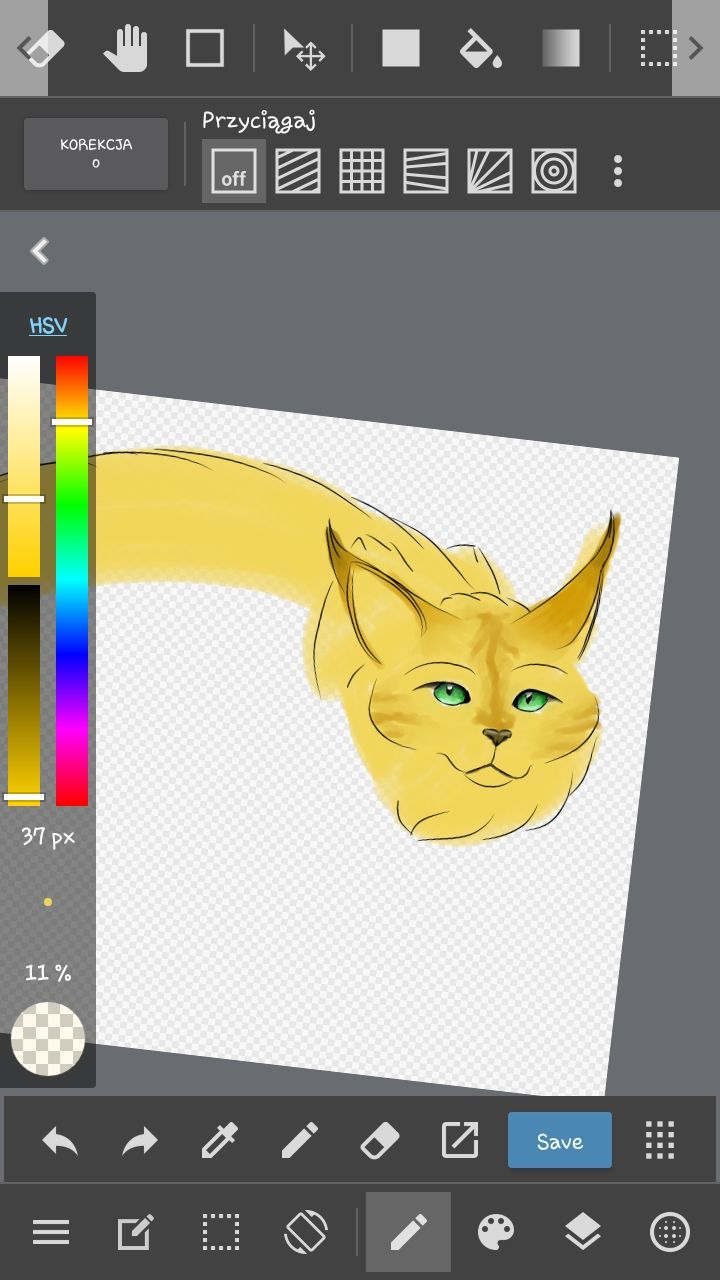The height and width of the screenshot is (1280, 720).
Task: Adjust the hue rainbow slider
Action: 72,580
